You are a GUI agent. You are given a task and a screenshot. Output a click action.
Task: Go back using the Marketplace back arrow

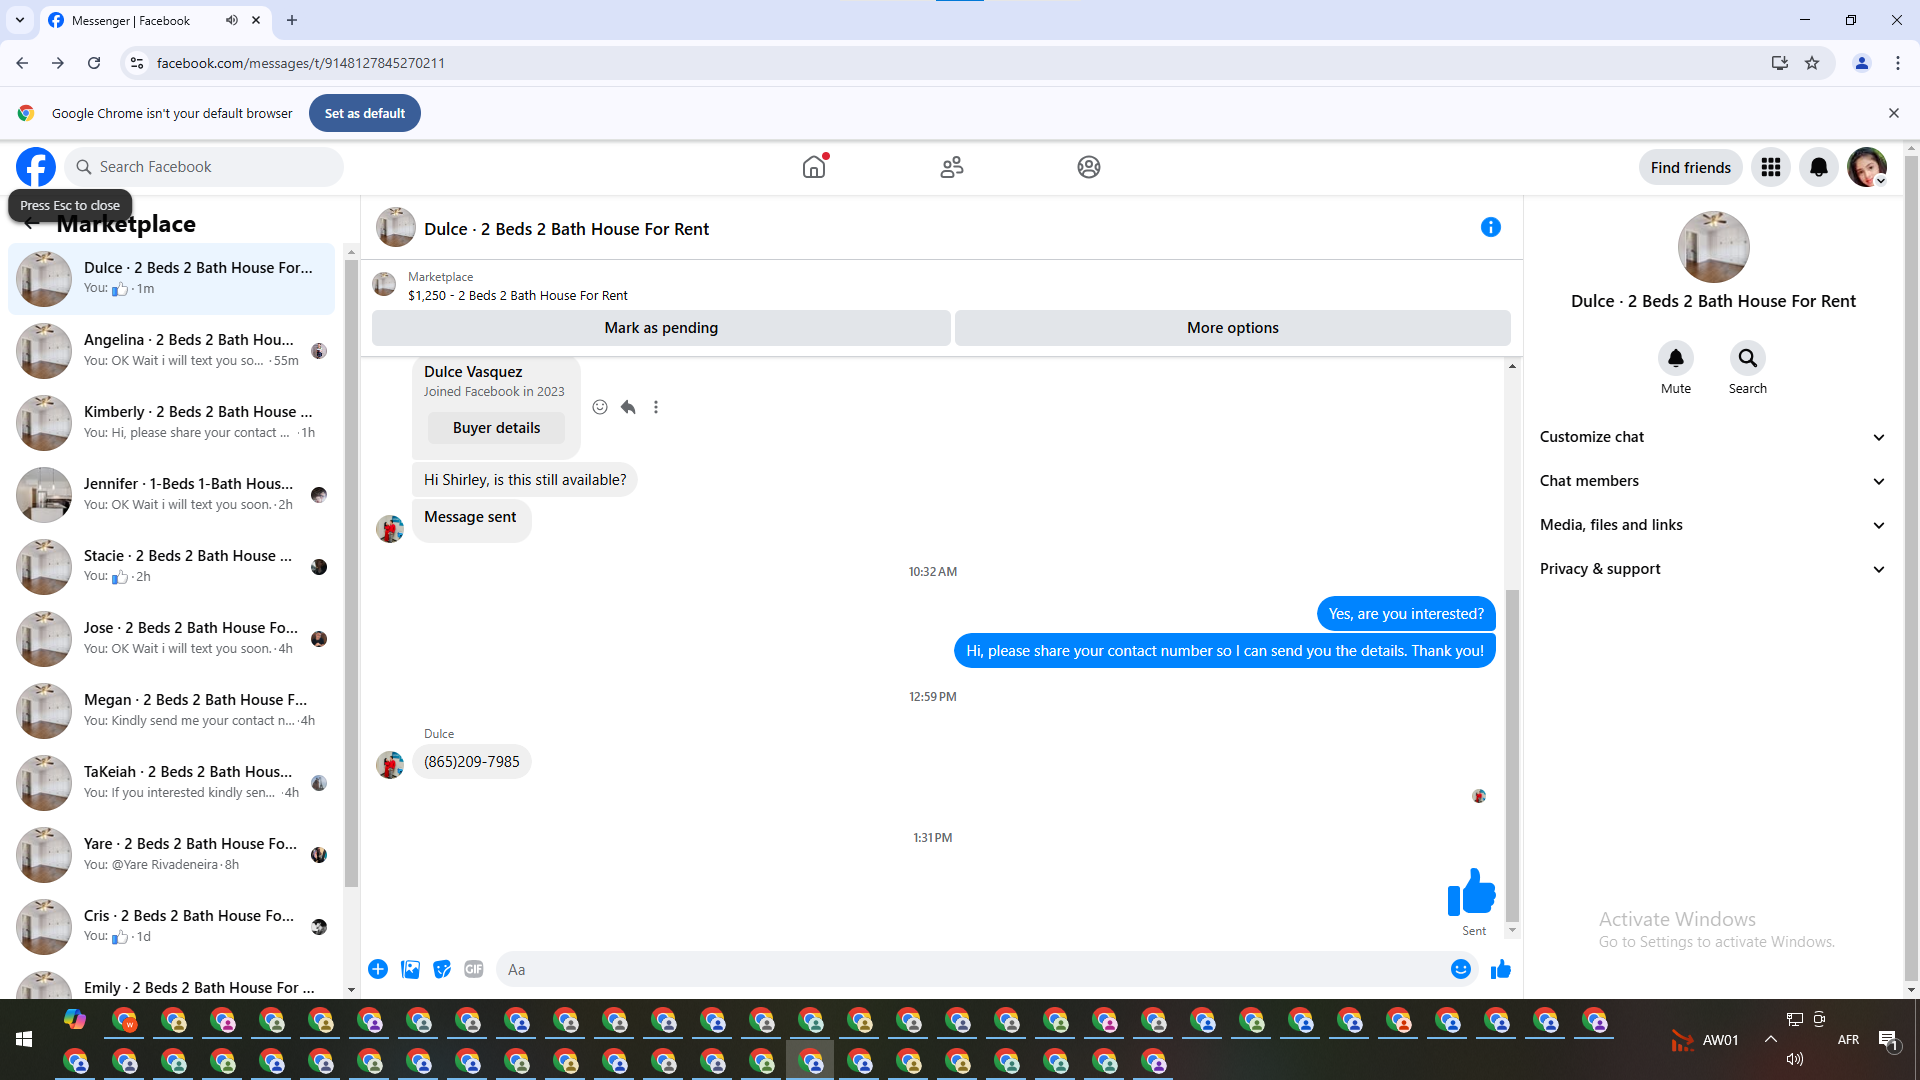point(31,224)
